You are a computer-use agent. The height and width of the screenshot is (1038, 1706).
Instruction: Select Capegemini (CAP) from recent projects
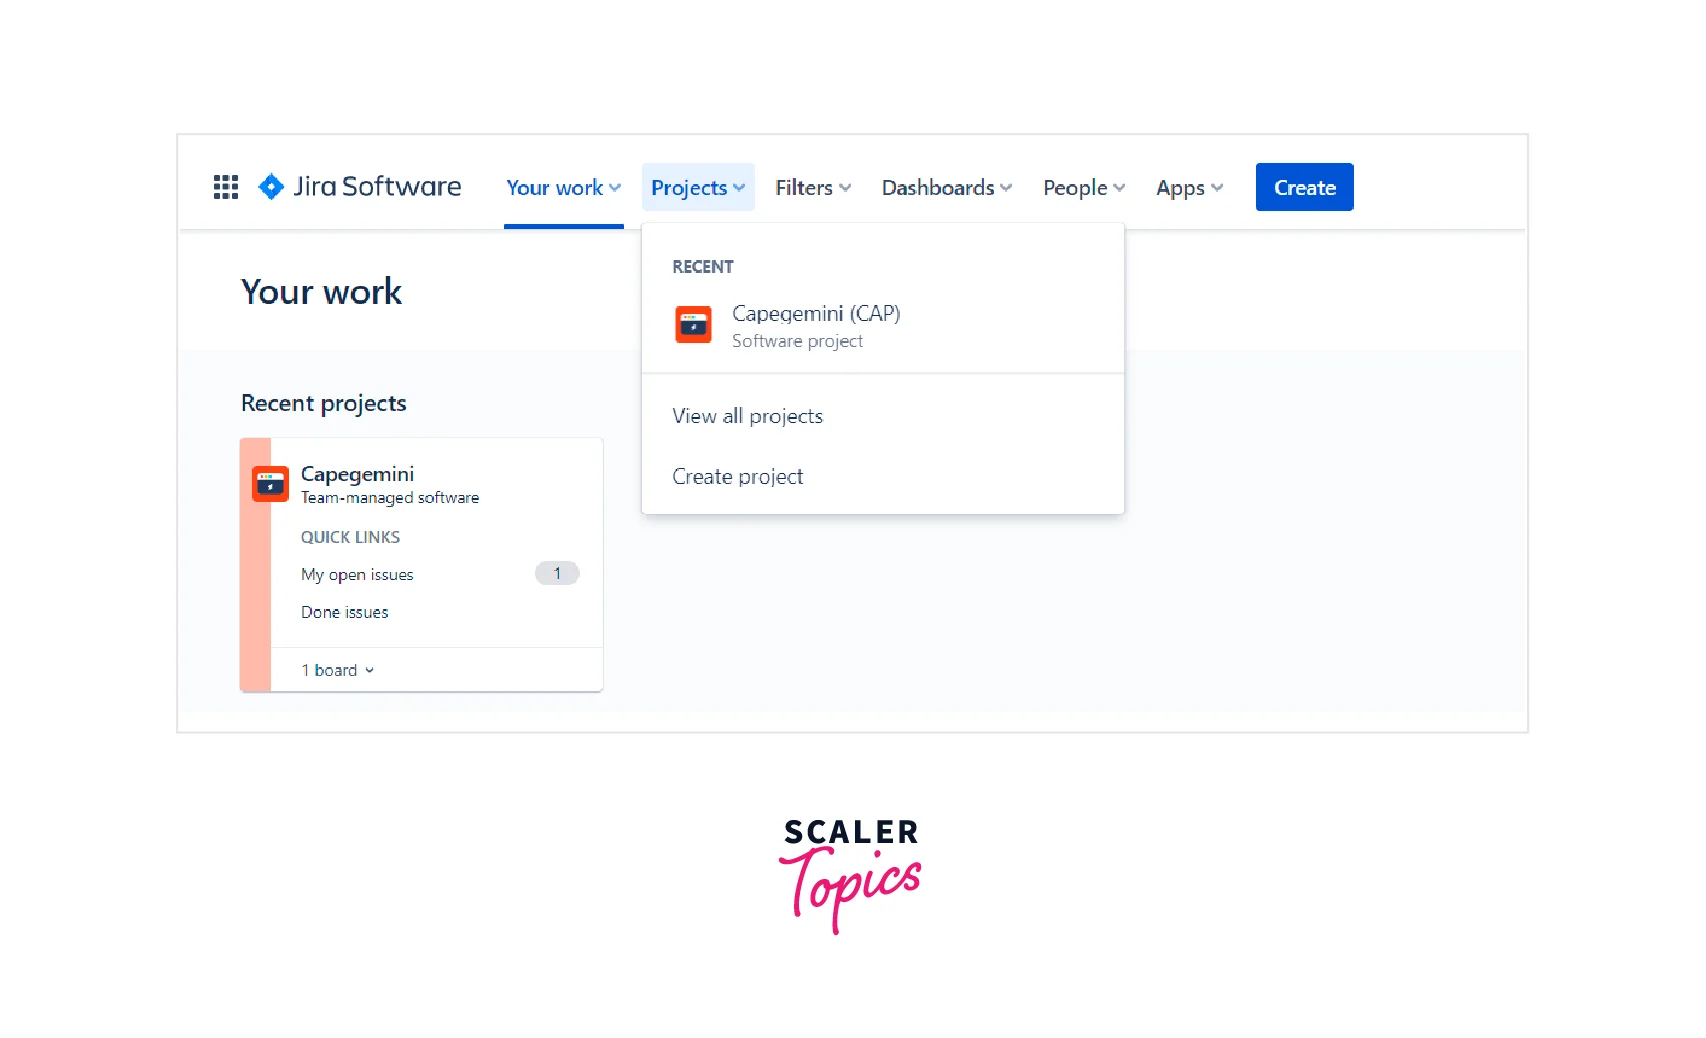pyautogui.click(x=816, y=314)
